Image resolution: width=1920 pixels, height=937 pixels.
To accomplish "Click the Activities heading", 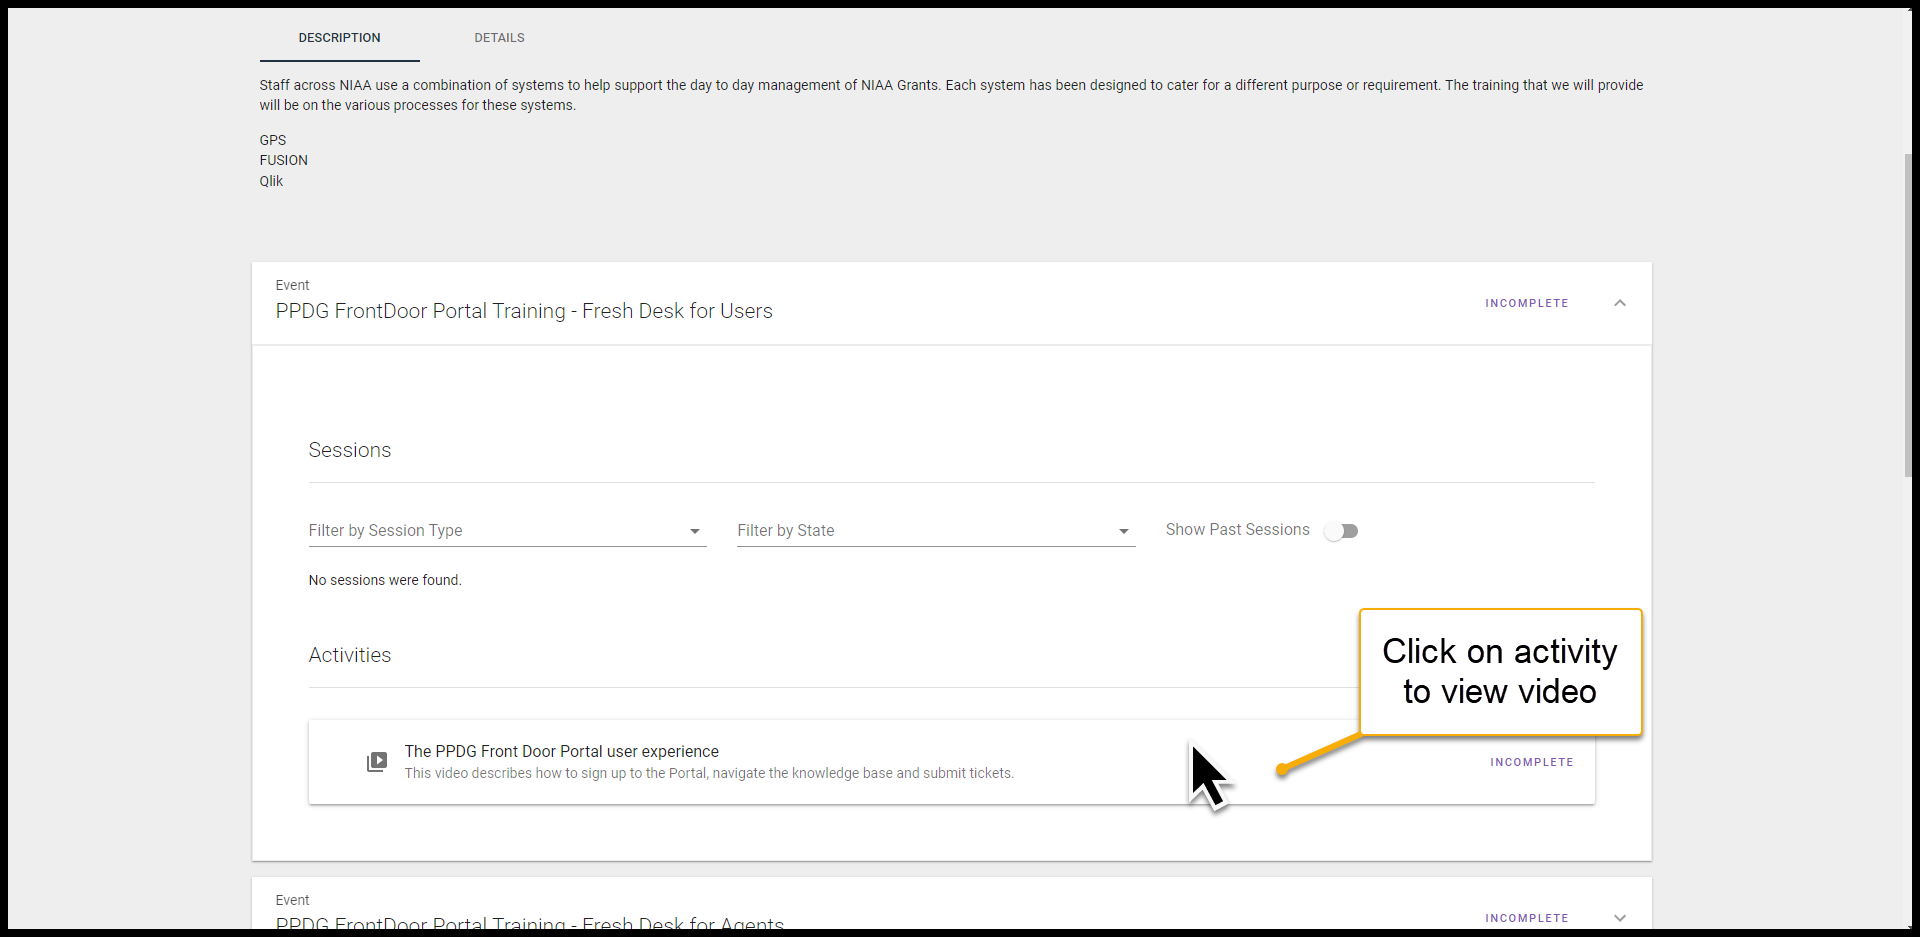I will tap(349, 655).
